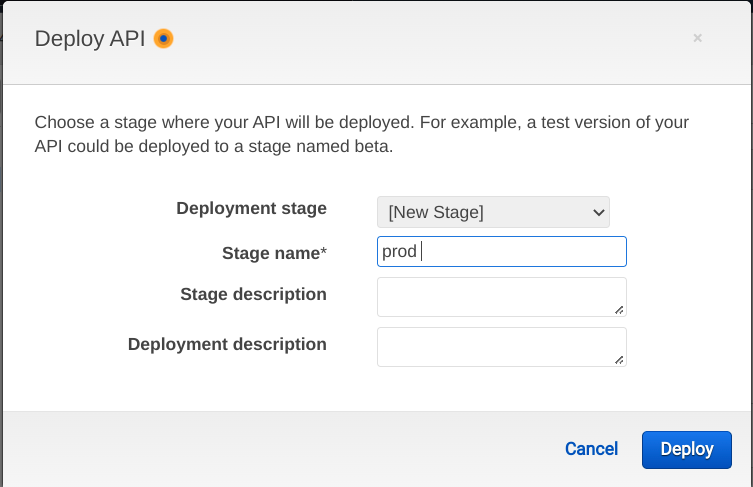
Task: Grab the Deployment description resize handle
Action: [x=620, y=360]
